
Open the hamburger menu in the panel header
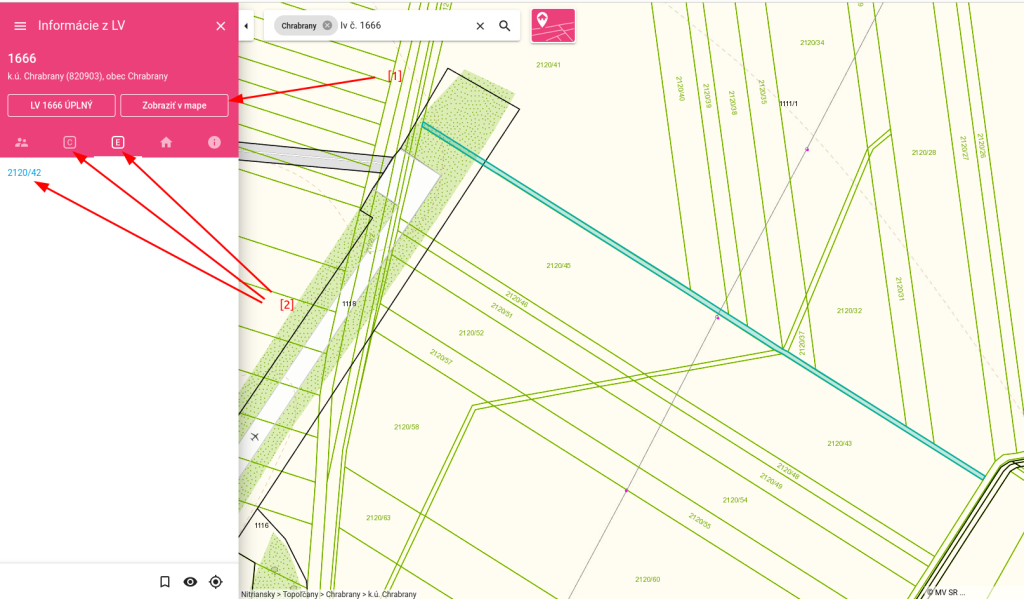point(20,26)
